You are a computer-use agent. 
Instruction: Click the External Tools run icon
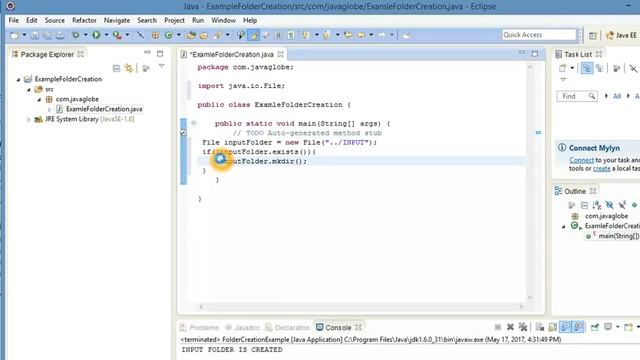117,36
